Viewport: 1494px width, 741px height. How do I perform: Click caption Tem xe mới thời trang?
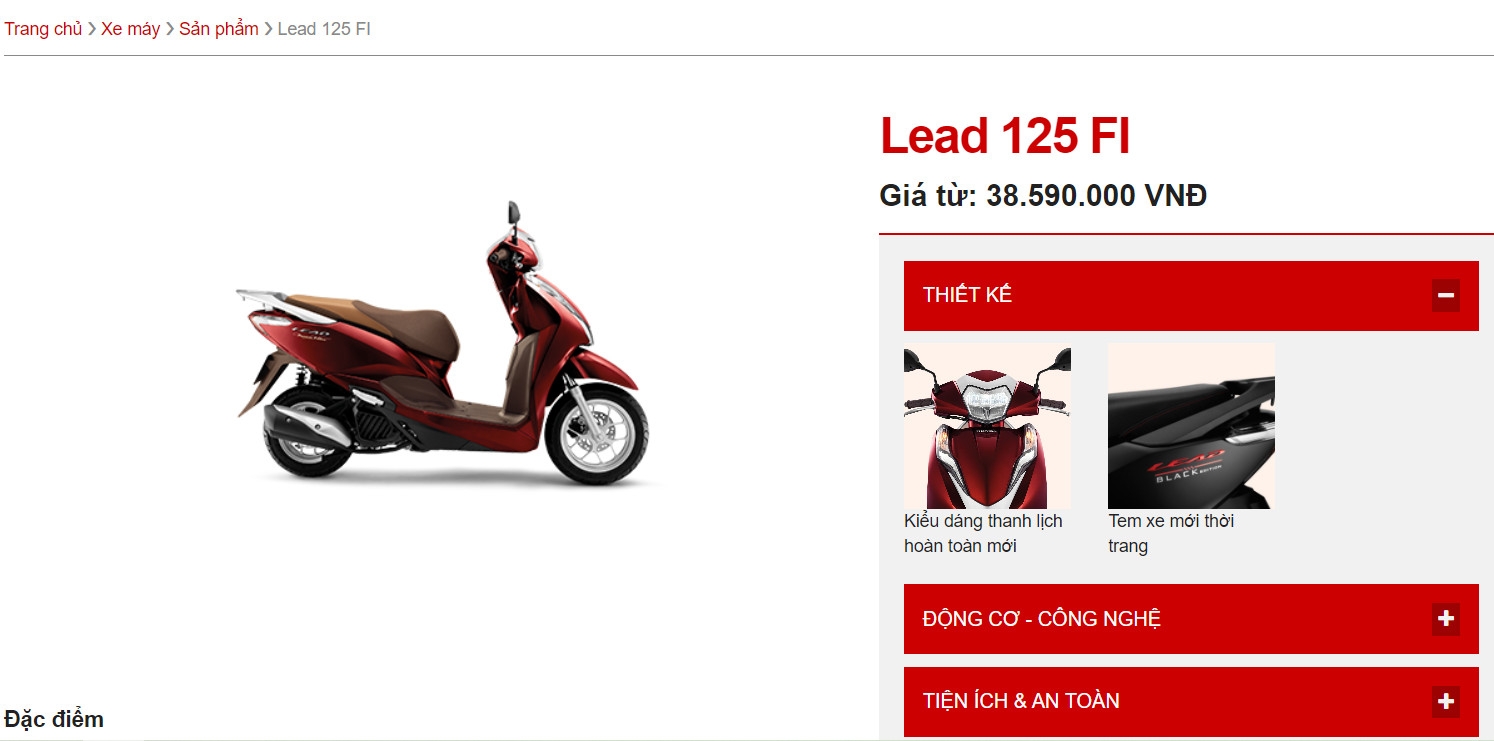(1171, 534)
